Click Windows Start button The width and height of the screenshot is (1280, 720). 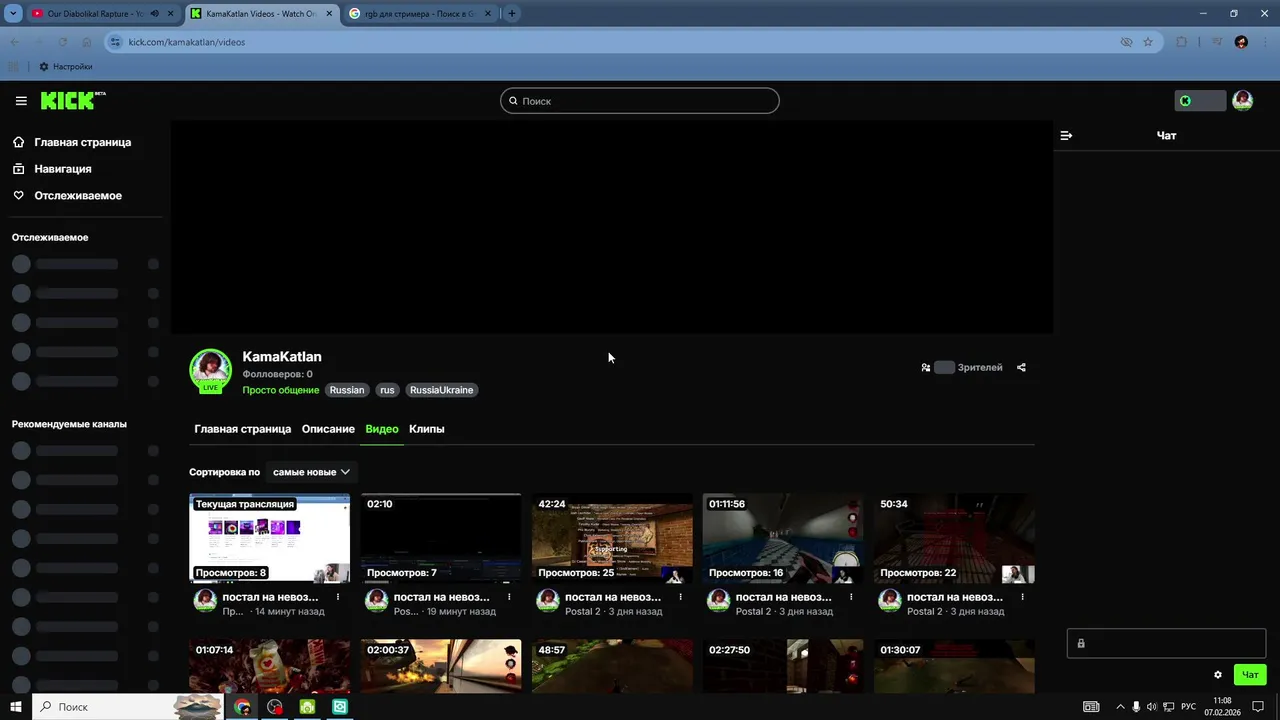[16, 707]
